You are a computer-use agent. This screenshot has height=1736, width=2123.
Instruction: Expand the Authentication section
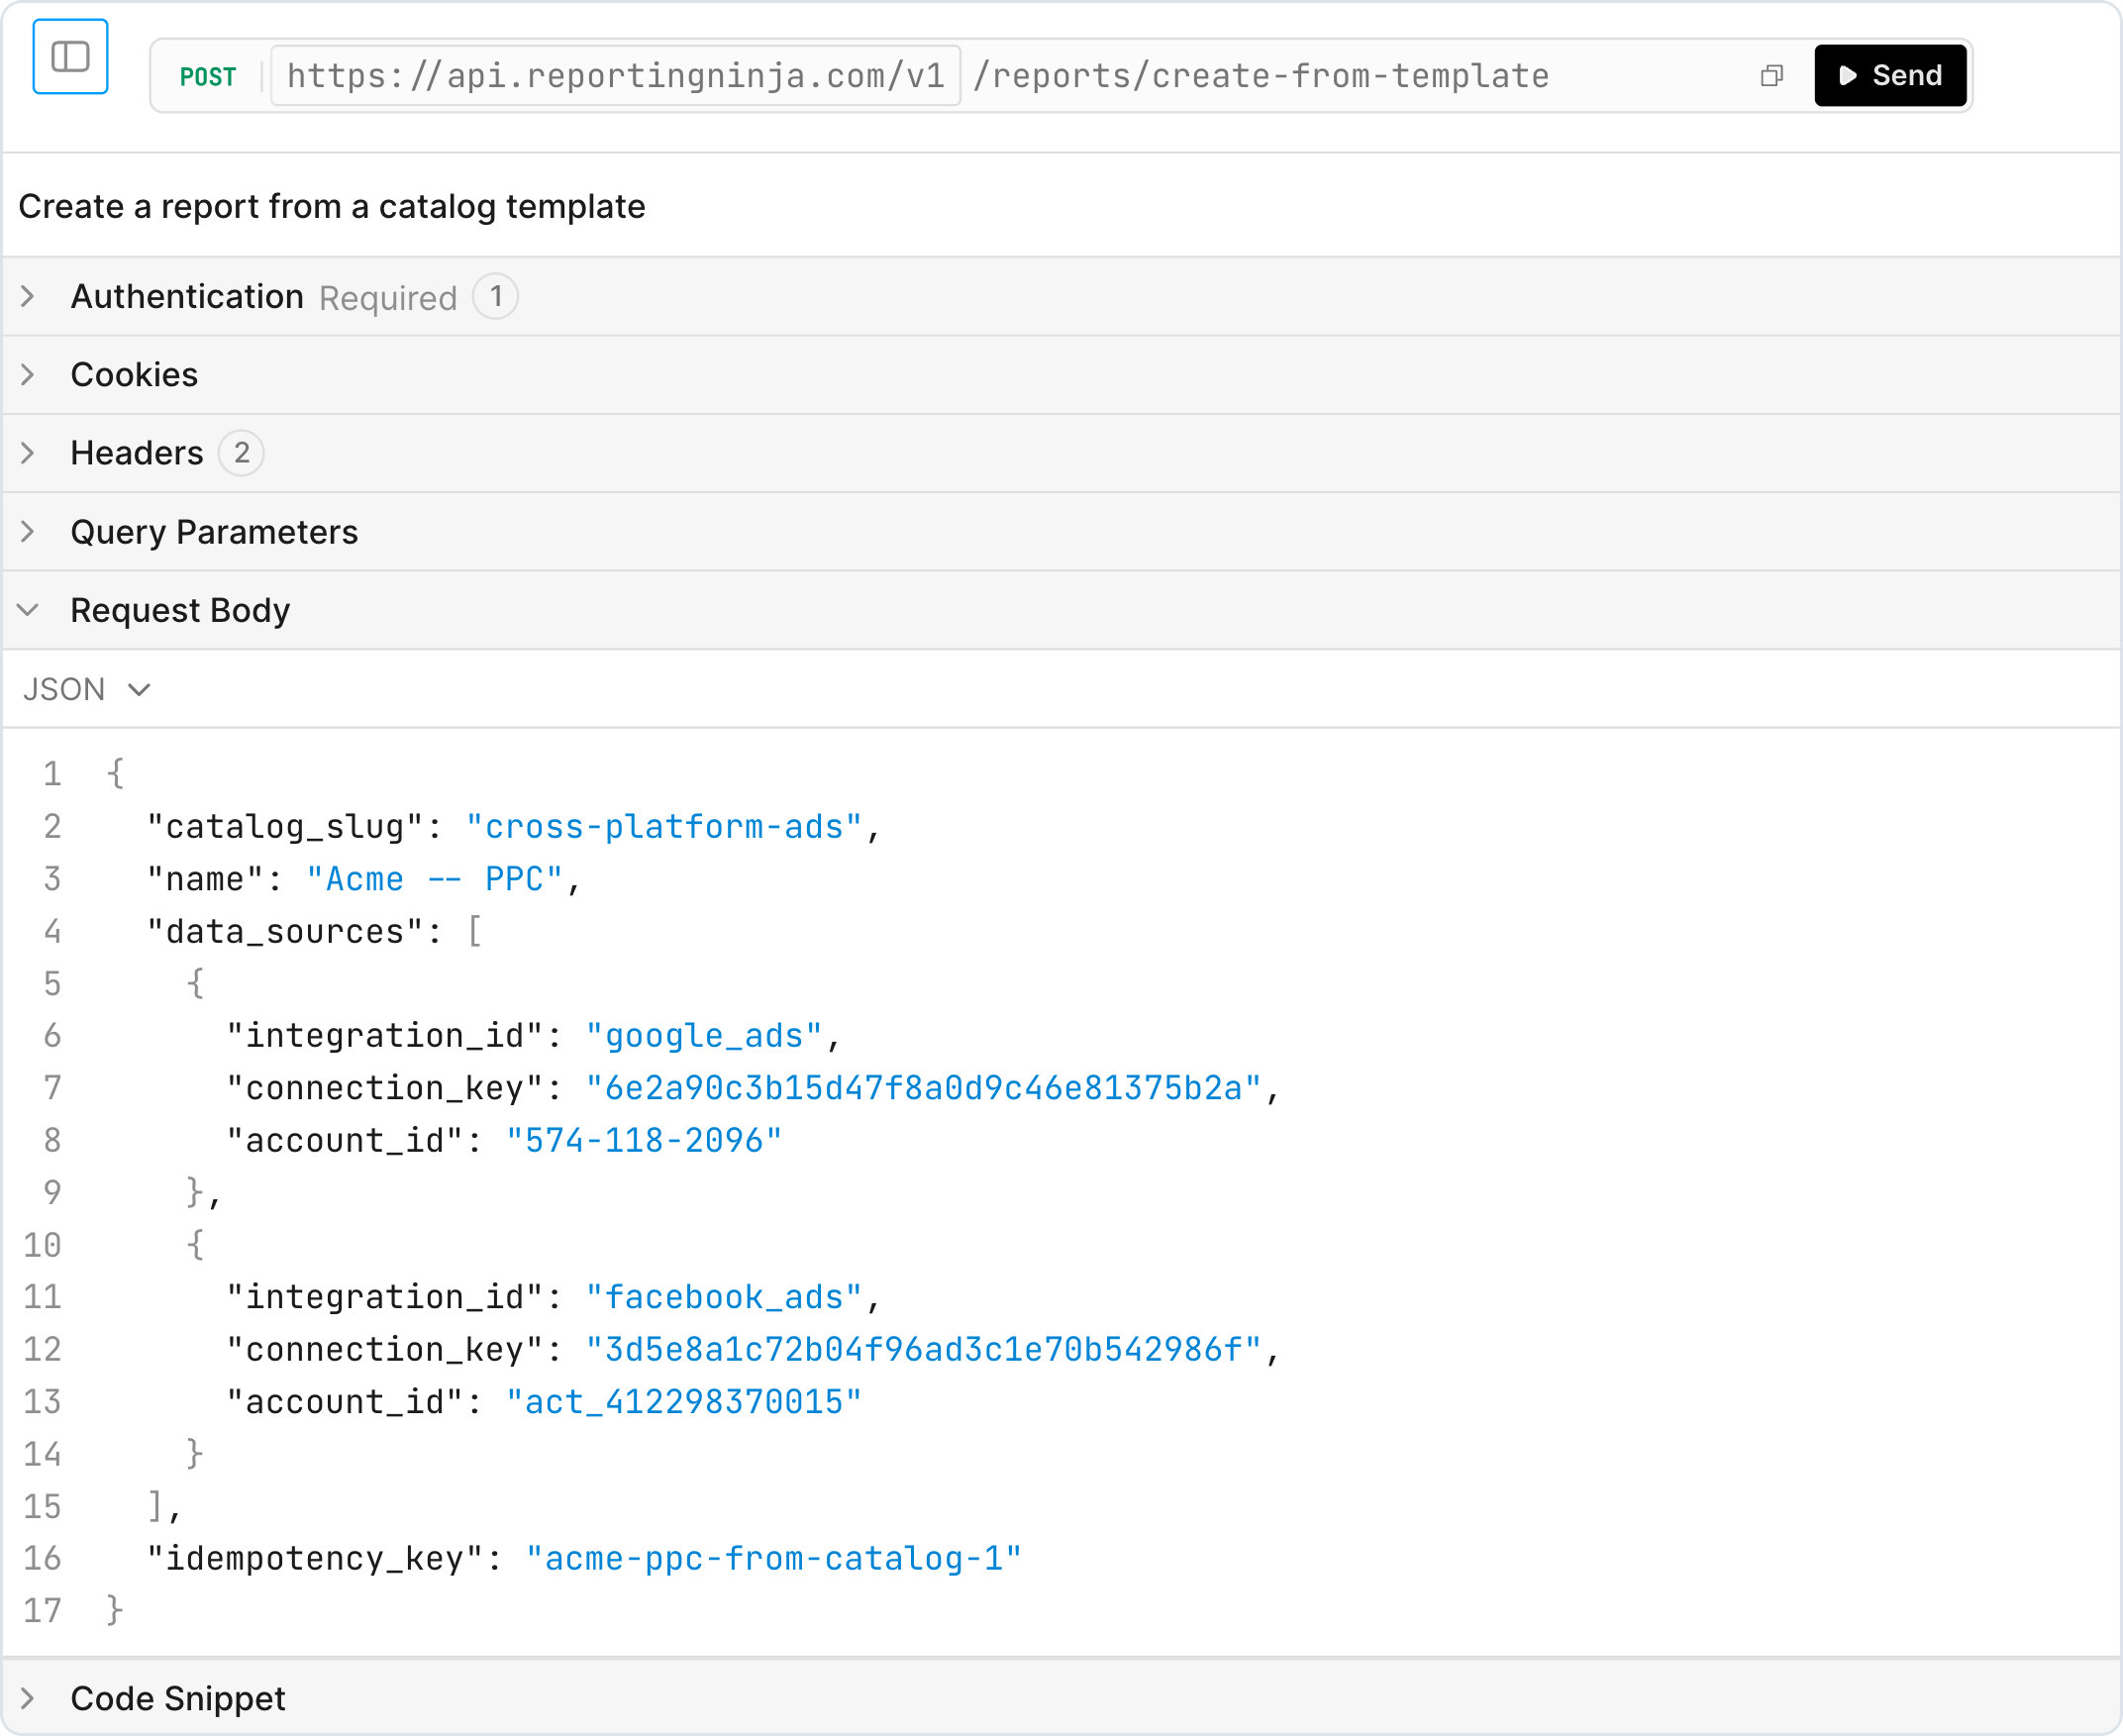pos(1062,297)
